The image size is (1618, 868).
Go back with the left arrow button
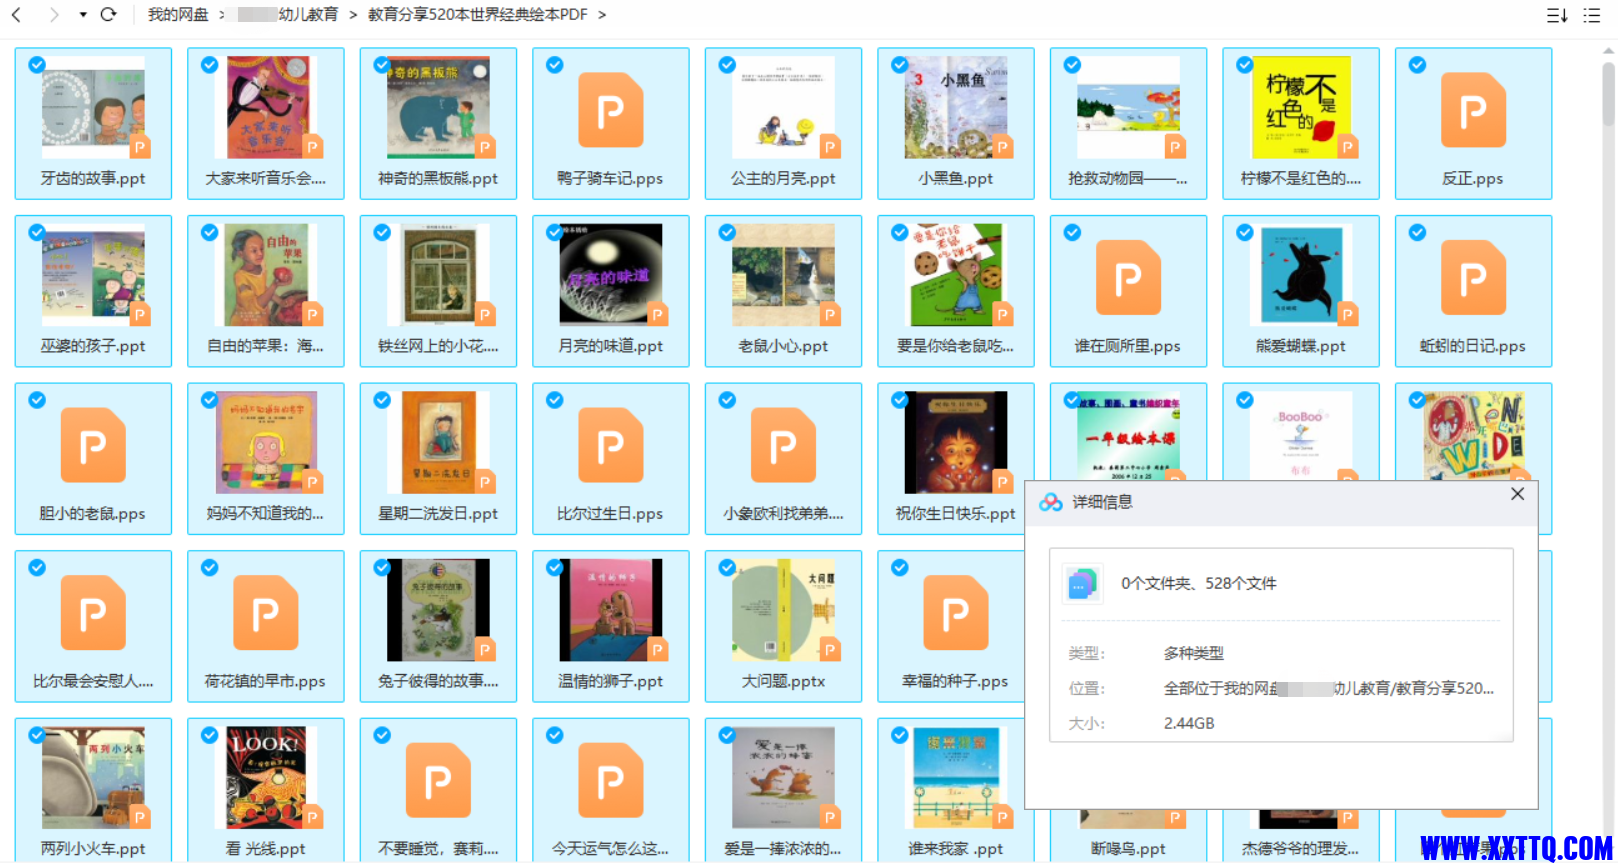pos(16,15)
